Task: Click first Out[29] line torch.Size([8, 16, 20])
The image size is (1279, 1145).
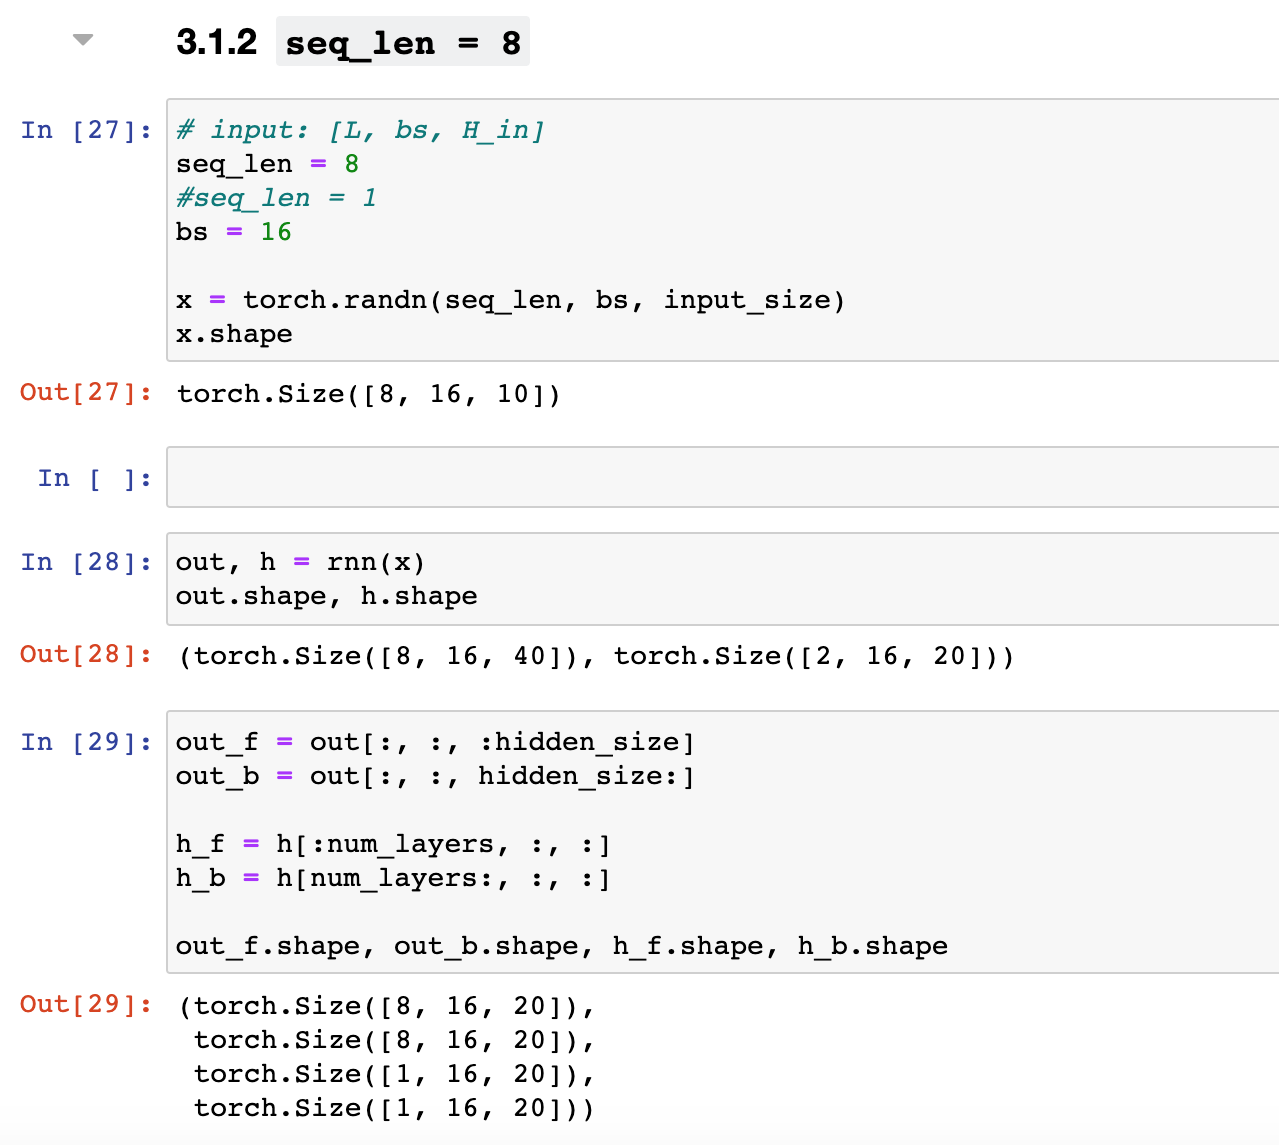Action: (x=386, y=1006)
